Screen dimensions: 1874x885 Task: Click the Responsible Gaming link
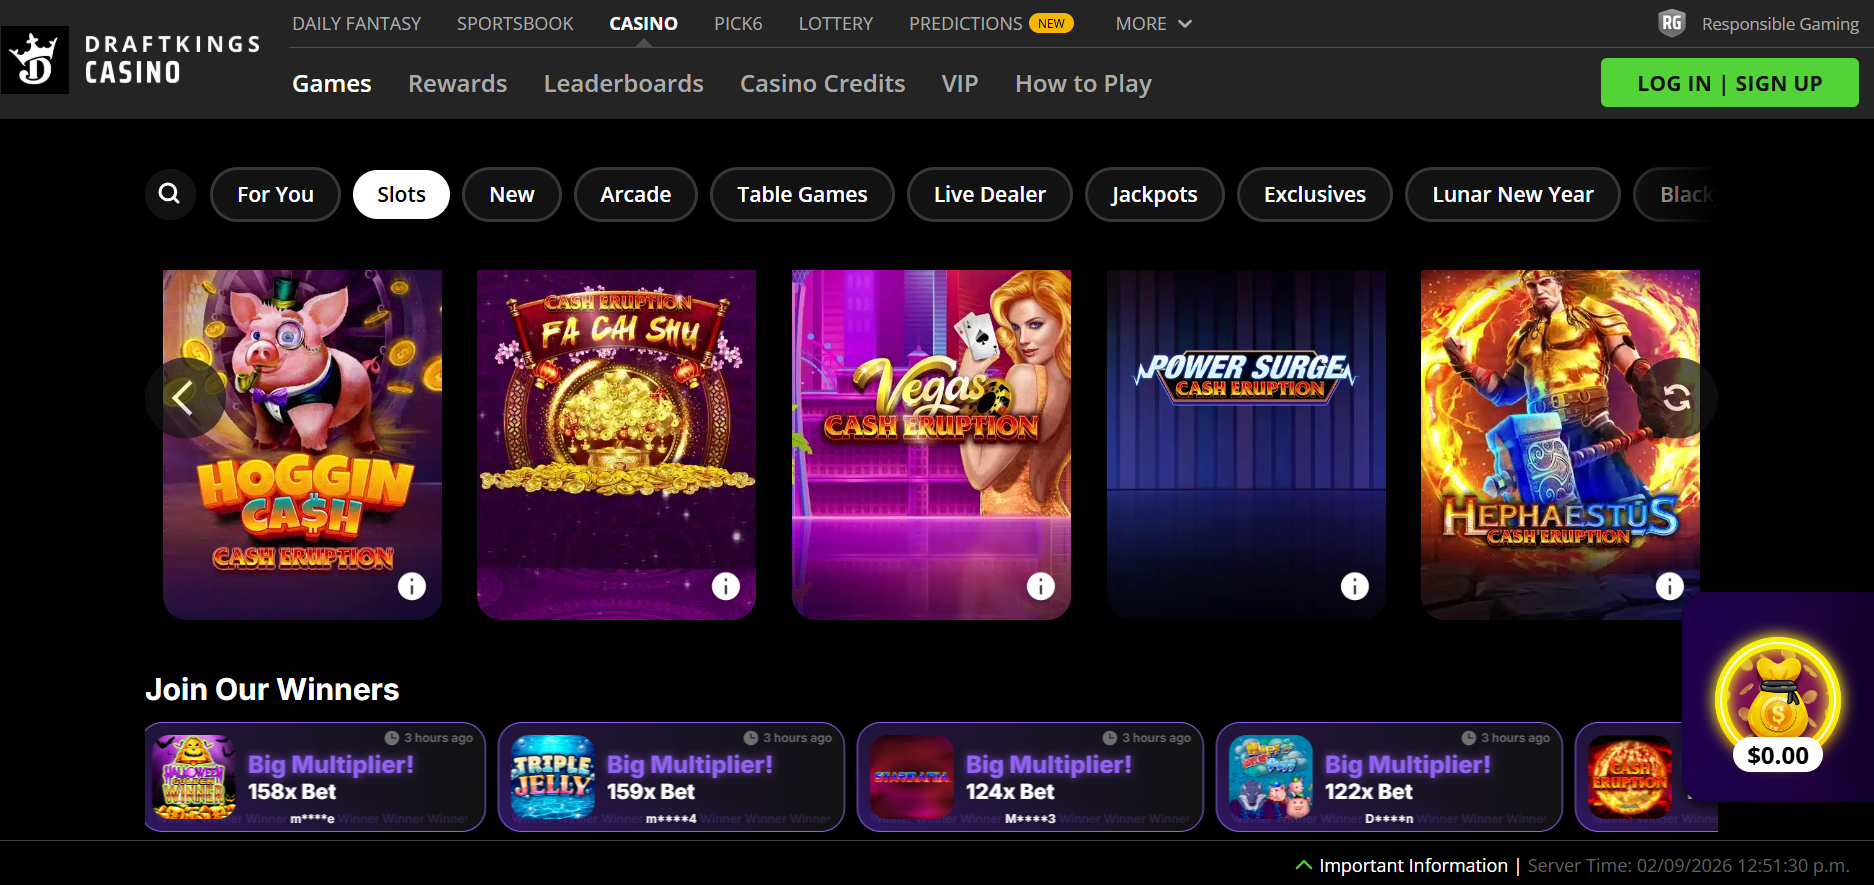(x=1780, y=23)
